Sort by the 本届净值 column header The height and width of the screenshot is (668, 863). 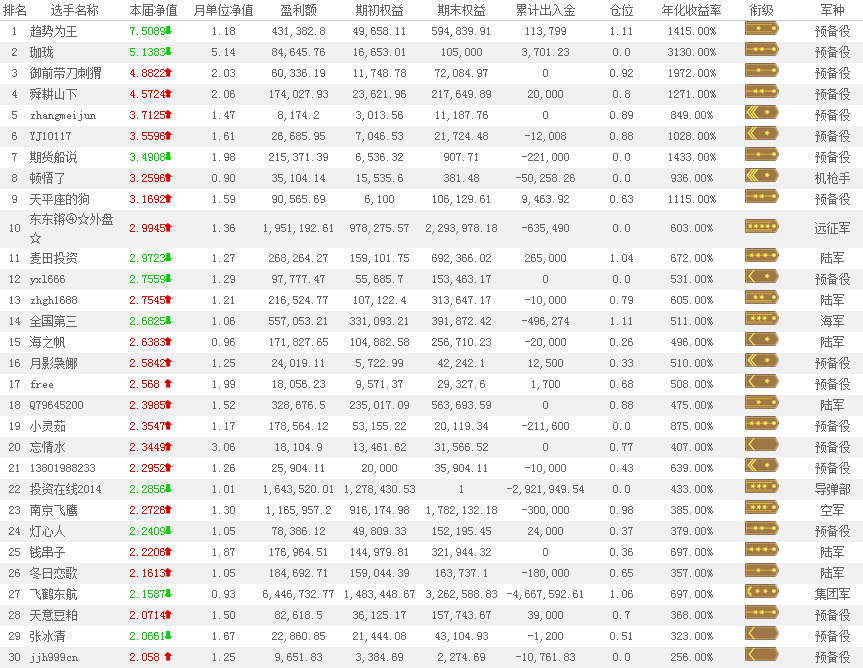pyautogui.click(x=153, y=10)
